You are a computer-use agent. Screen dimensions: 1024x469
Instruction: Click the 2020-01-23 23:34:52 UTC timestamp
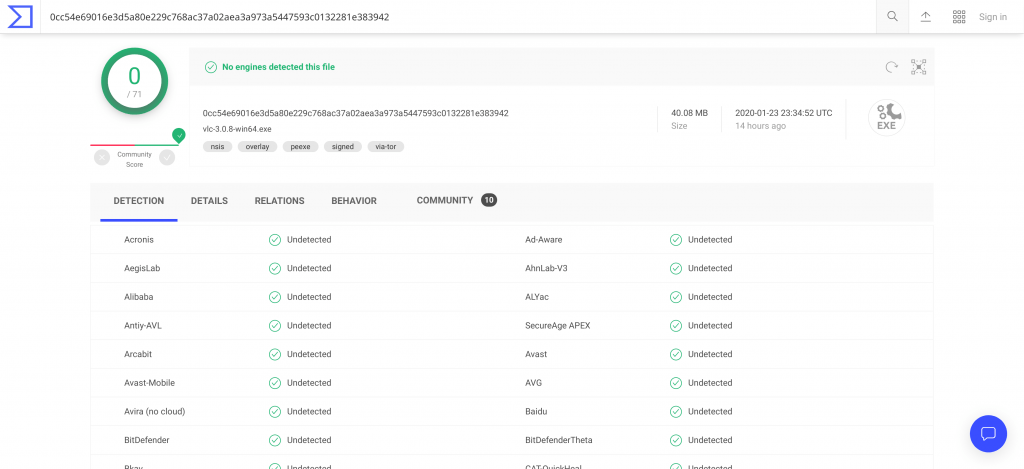point(784,113)
